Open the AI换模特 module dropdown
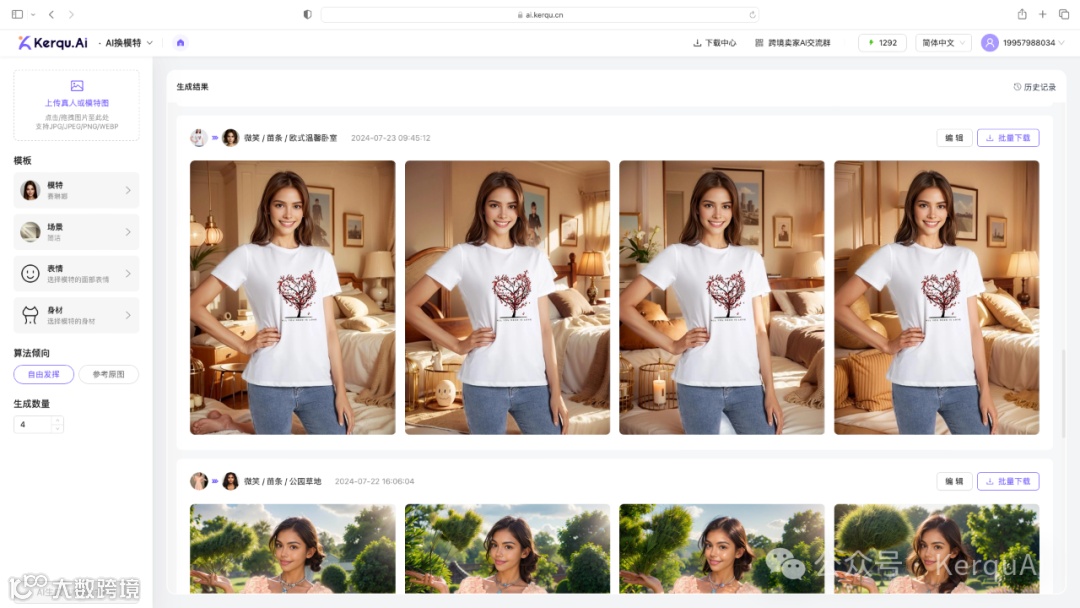 (x=129, y=43)
